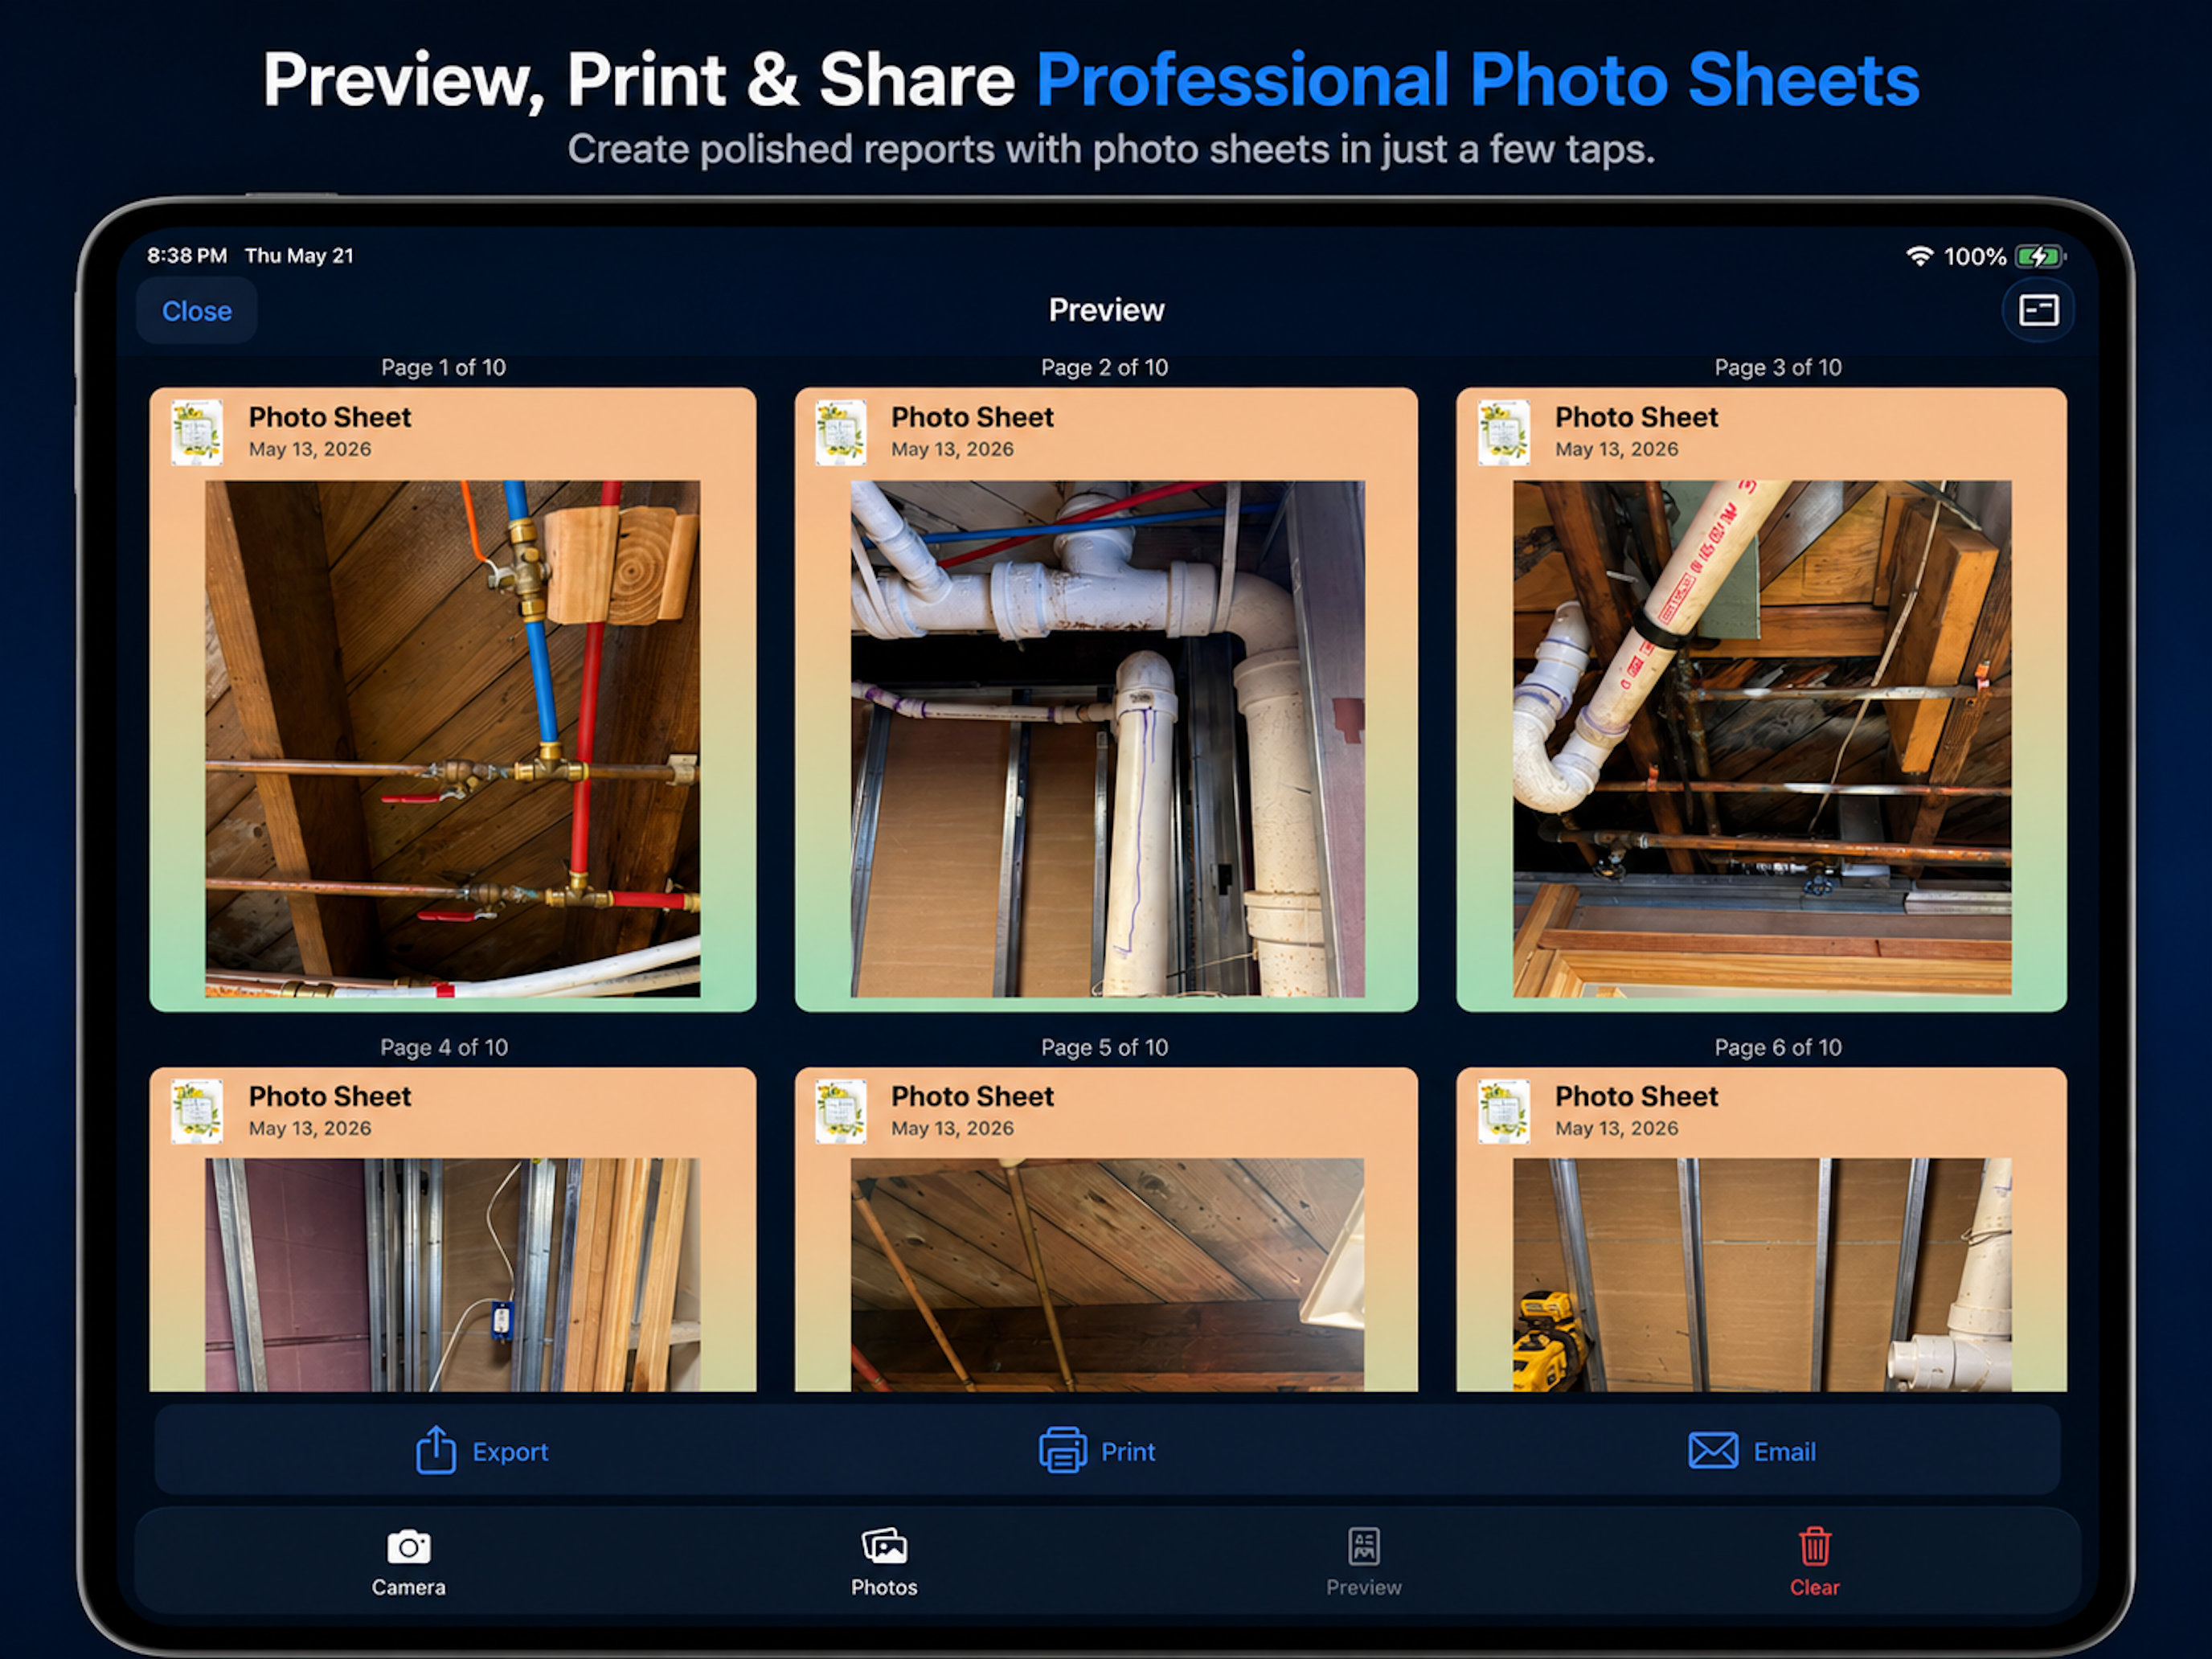Tap 'May 13, 2026' date on Page 6
This screenshot has width=2212, height=1659.
1616,1128
